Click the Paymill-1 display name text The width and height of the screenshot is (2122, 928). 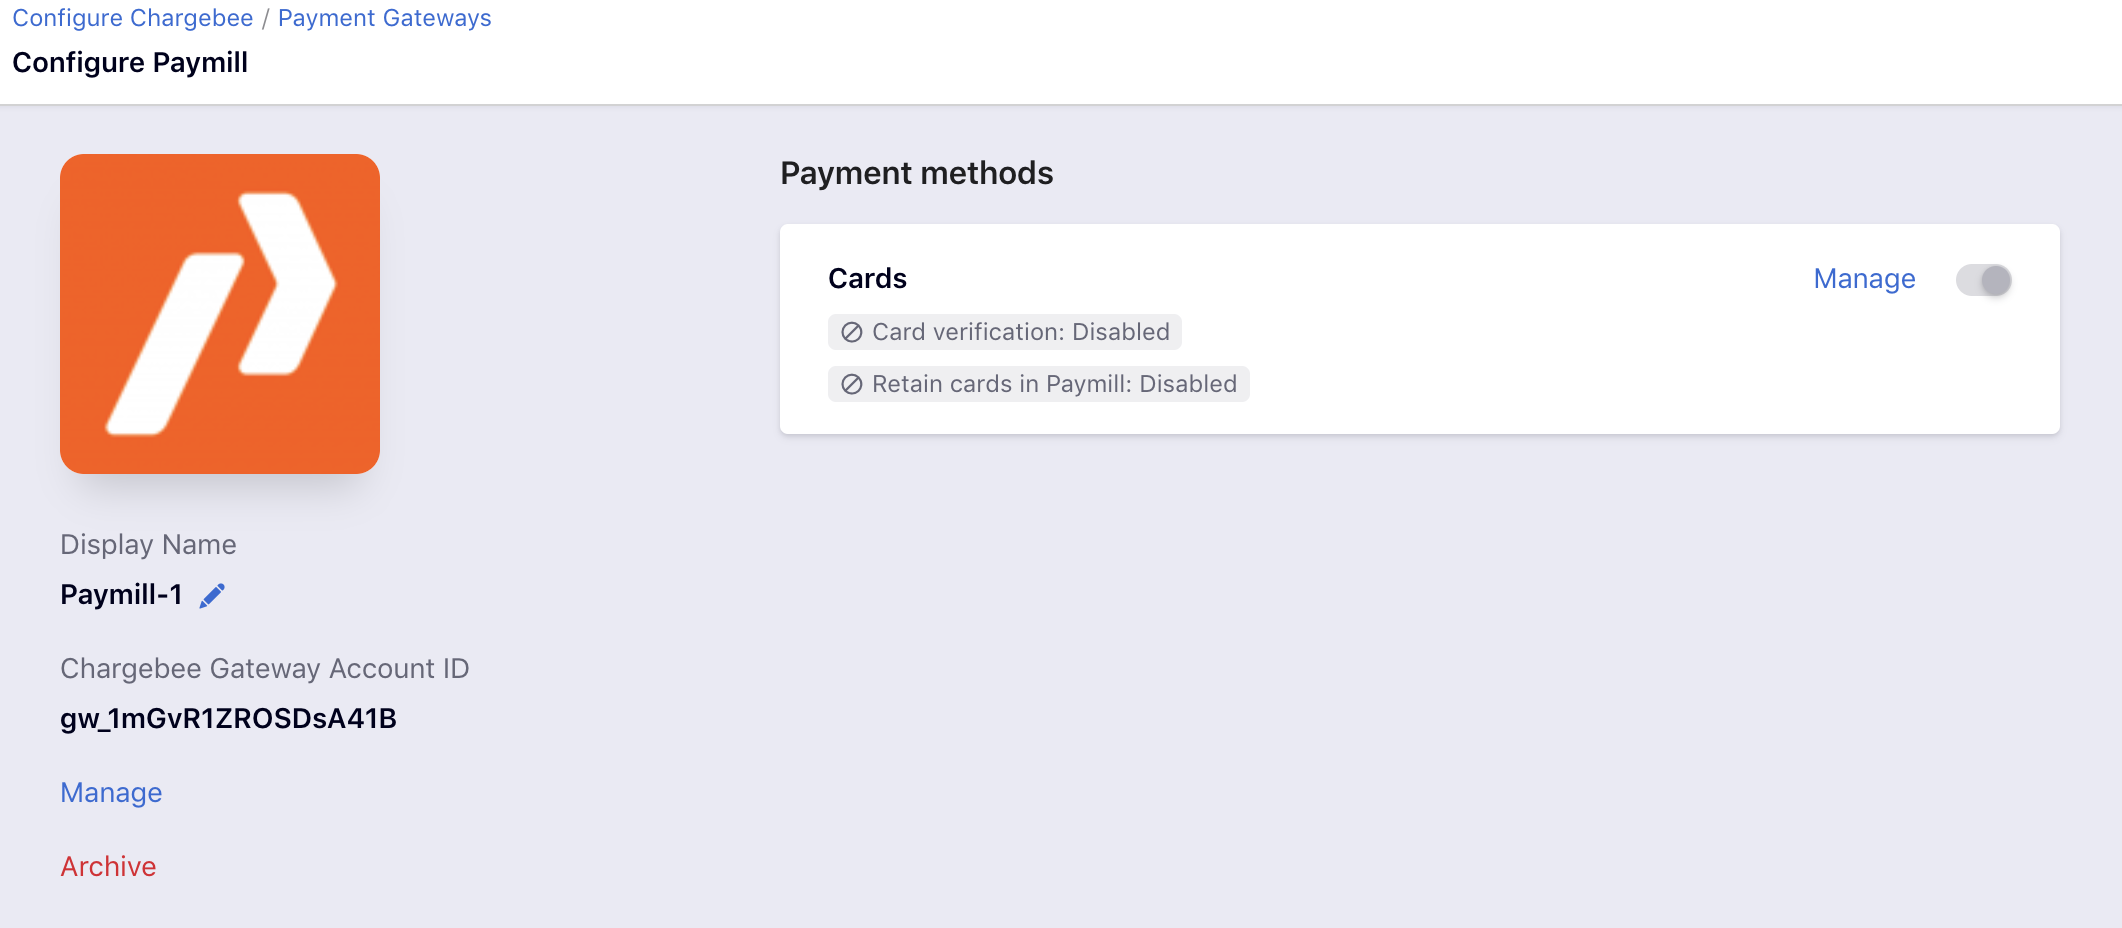click(x=121, y=595)
